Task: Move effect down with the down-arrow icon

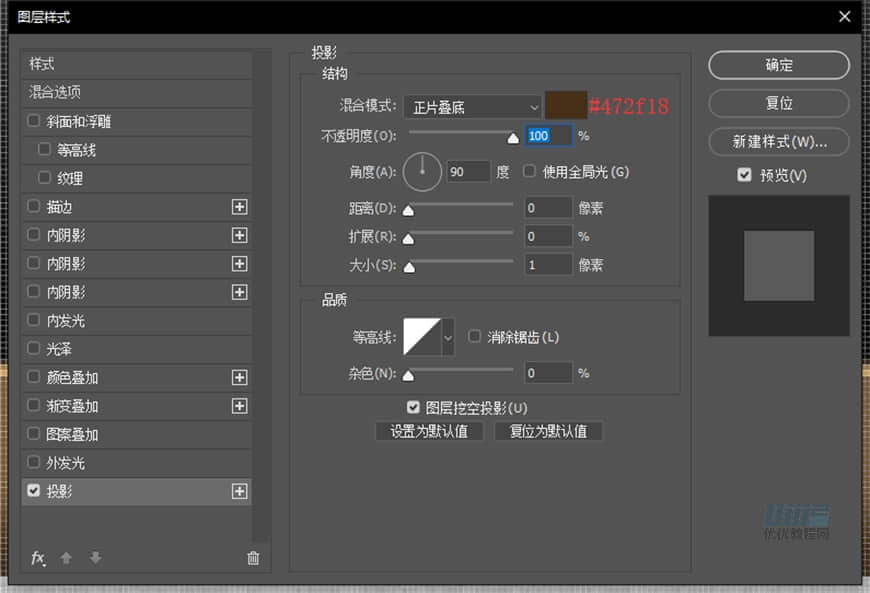Action: (94, 558)
